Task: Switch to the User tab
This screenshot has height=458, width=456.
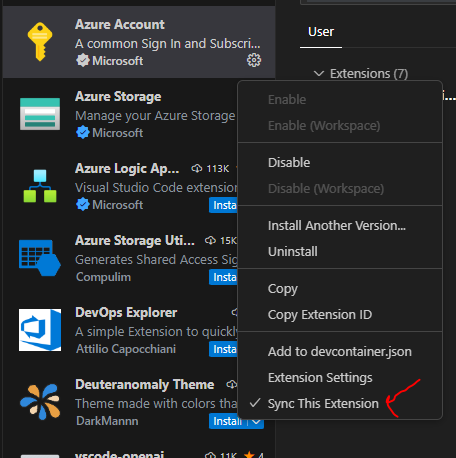Action: coord(321,32)
